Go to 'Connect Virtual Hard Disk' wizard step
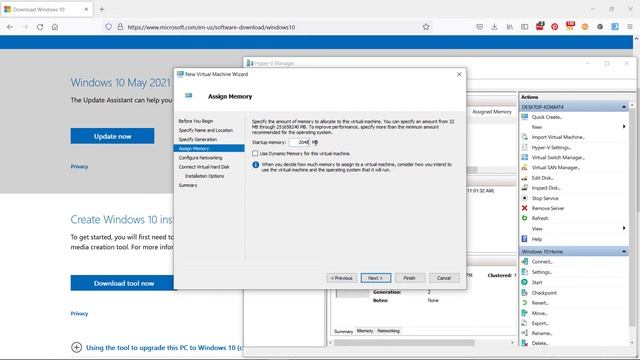This screenshot has height=360, width=640. coord(204,167)
